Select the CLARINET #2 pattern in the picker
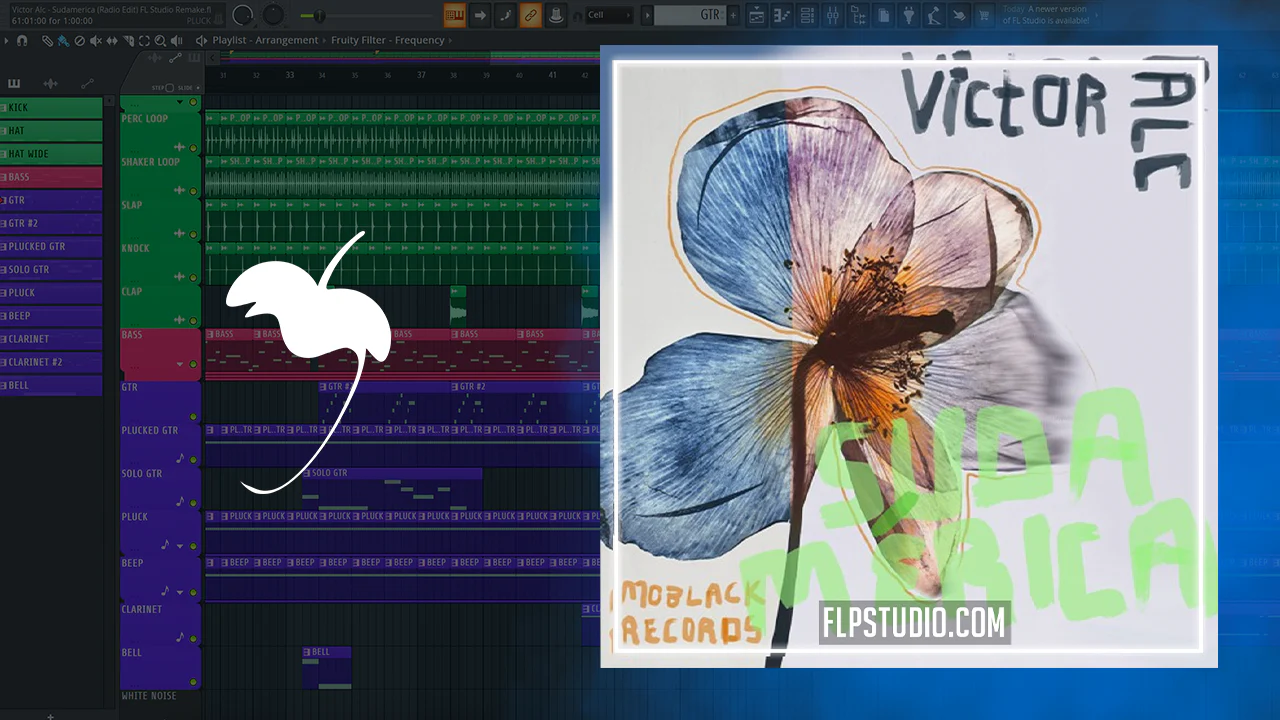The width and height of the screenshot is (1280, 720). (51, 362)
